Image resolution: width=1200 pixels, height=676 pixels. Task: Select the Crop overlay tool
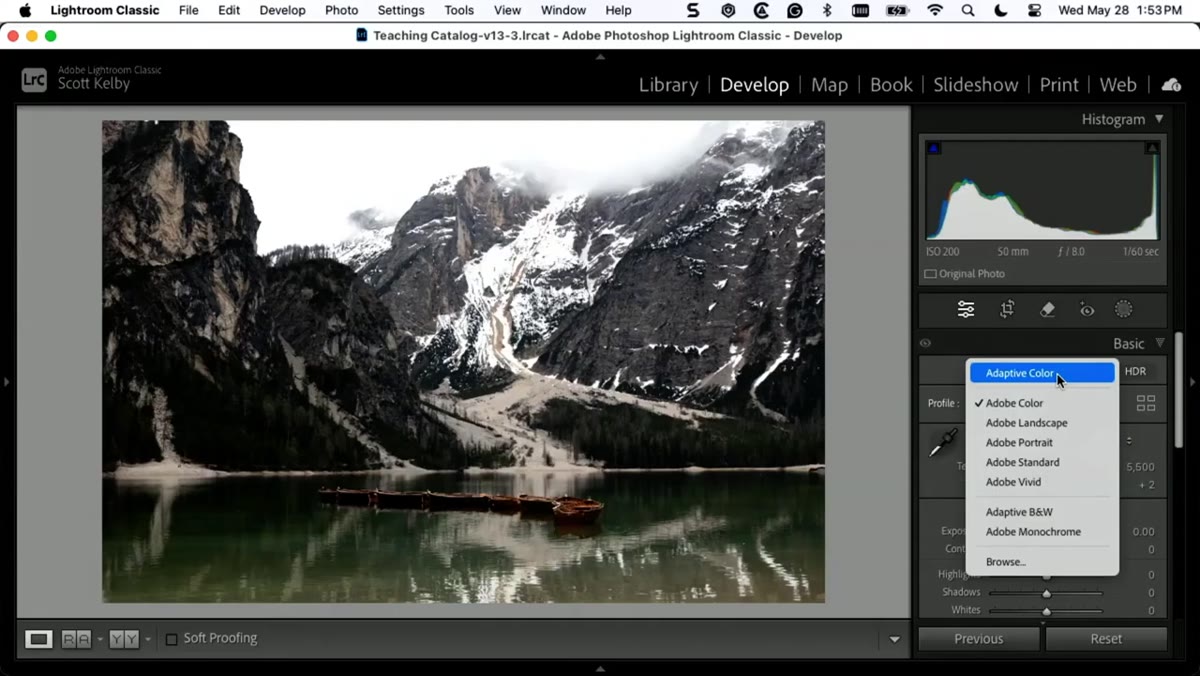click(x=1007, y=310)
